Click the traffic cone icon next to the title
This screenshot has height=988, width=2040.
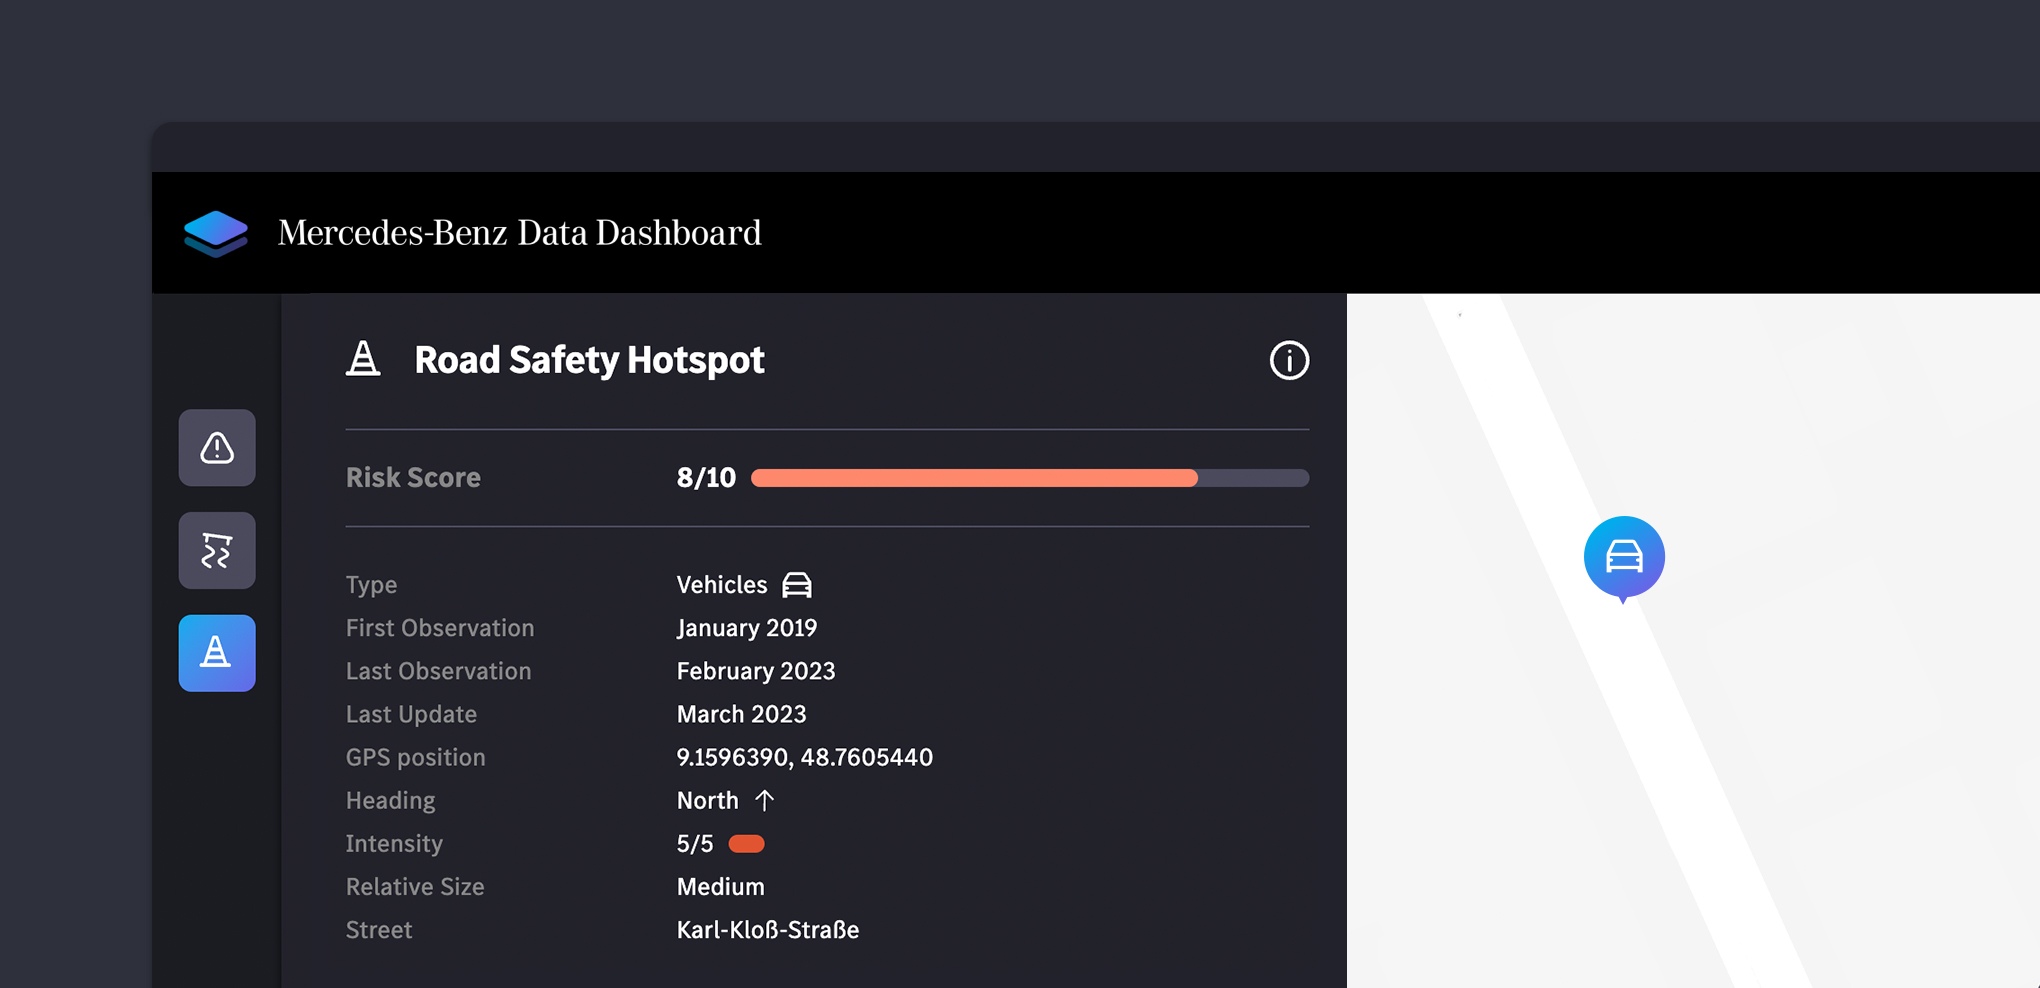(363, 358)
